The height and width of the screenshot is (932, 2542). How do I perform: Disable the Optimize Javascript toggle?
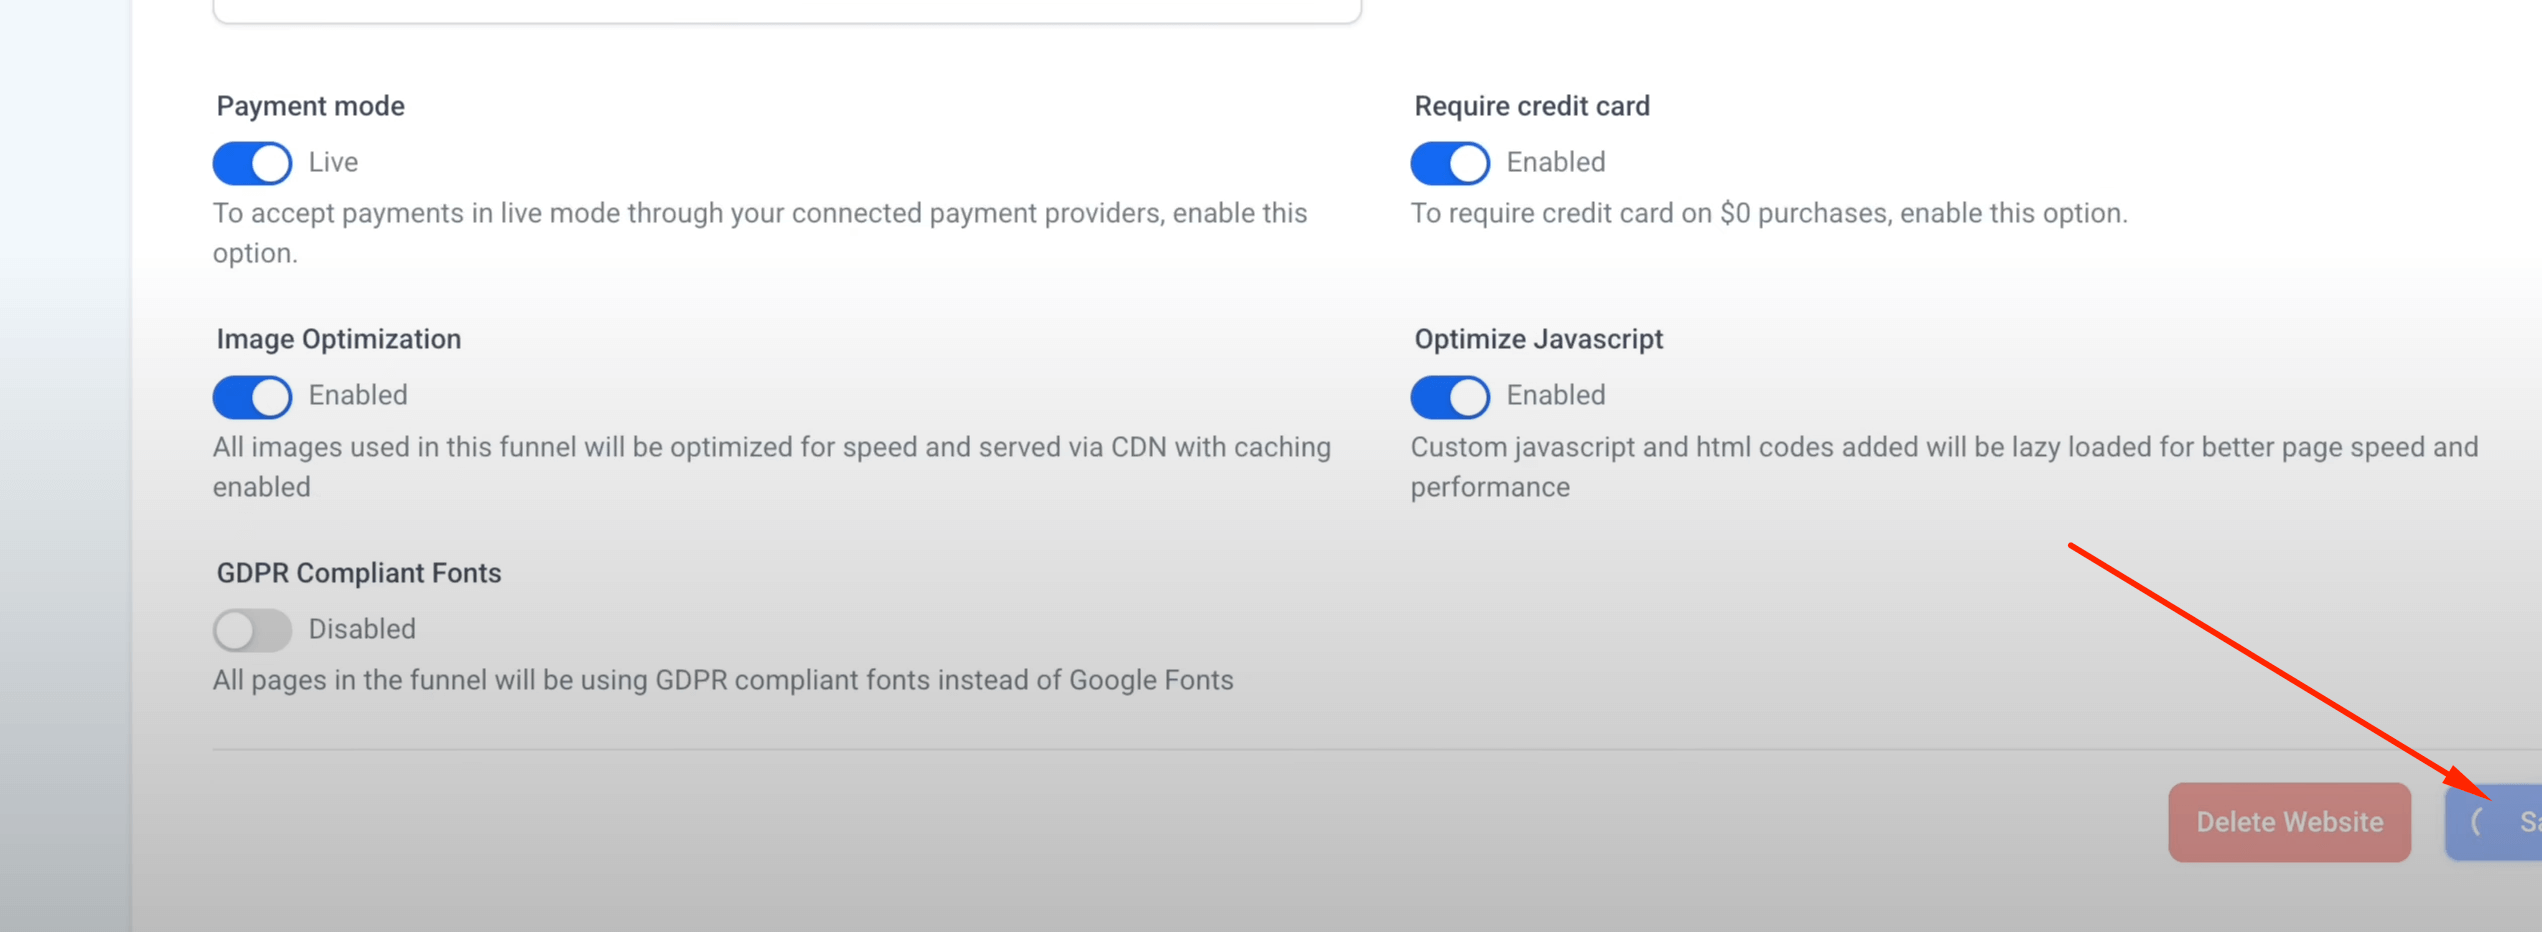[x=1450, y=397]
